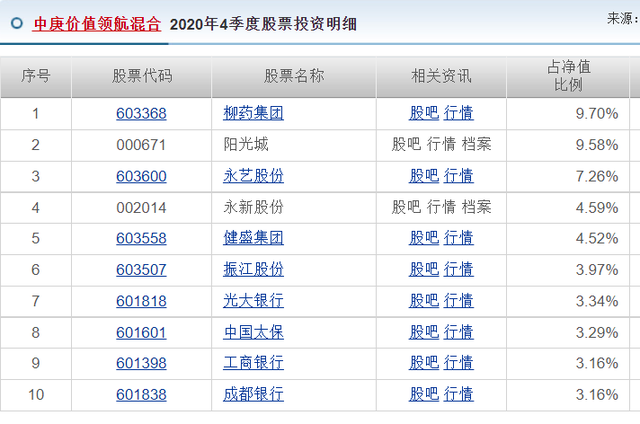Select row number 10 cell
Image resolution: width=640 pixels, height=424 pixels.
tap(36, 395)
